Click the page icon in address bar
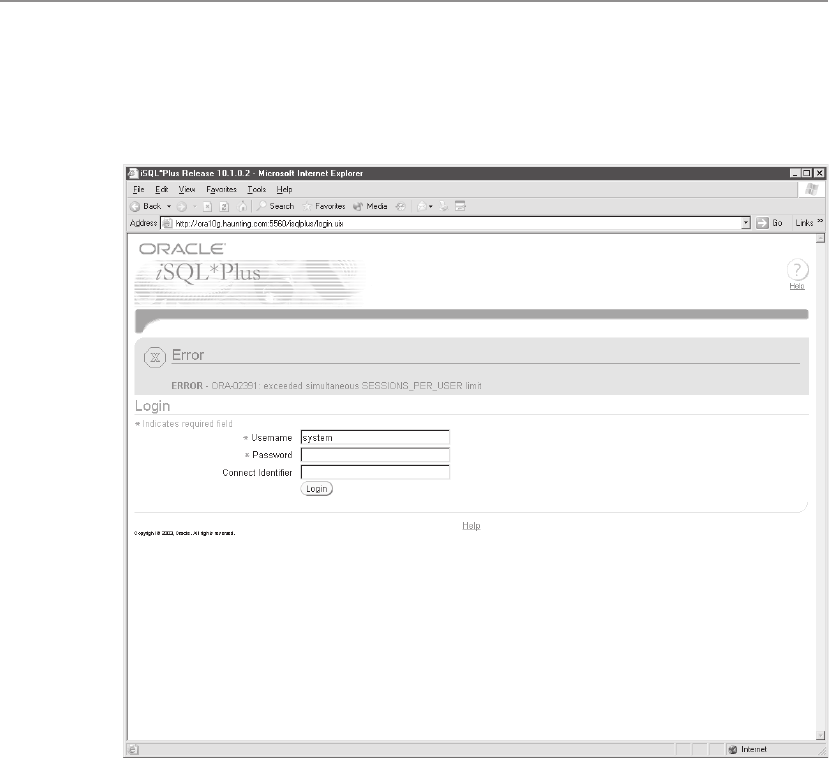This screenshot has width=829, height=758. [x=167, y=224]
